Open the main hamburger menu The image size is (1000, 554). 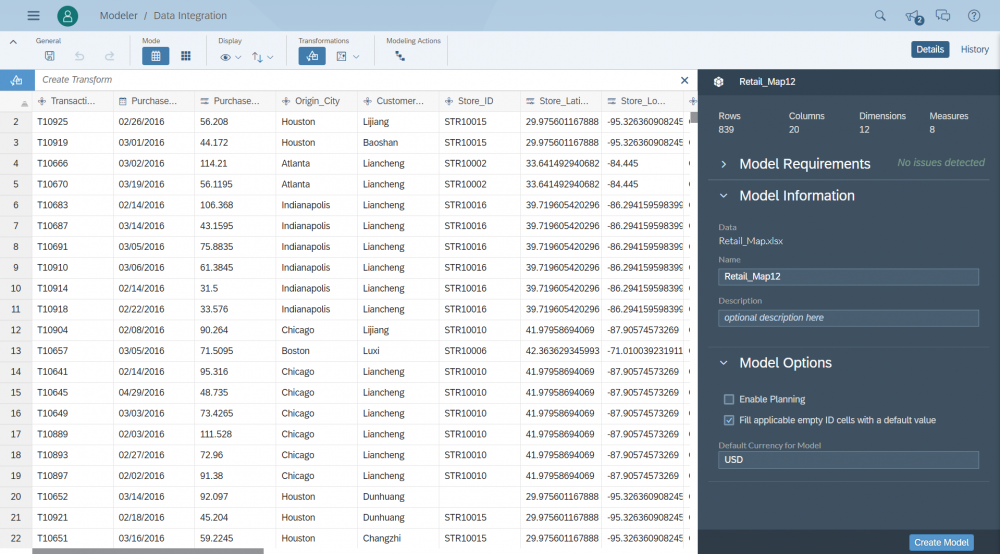coord(33,16)
